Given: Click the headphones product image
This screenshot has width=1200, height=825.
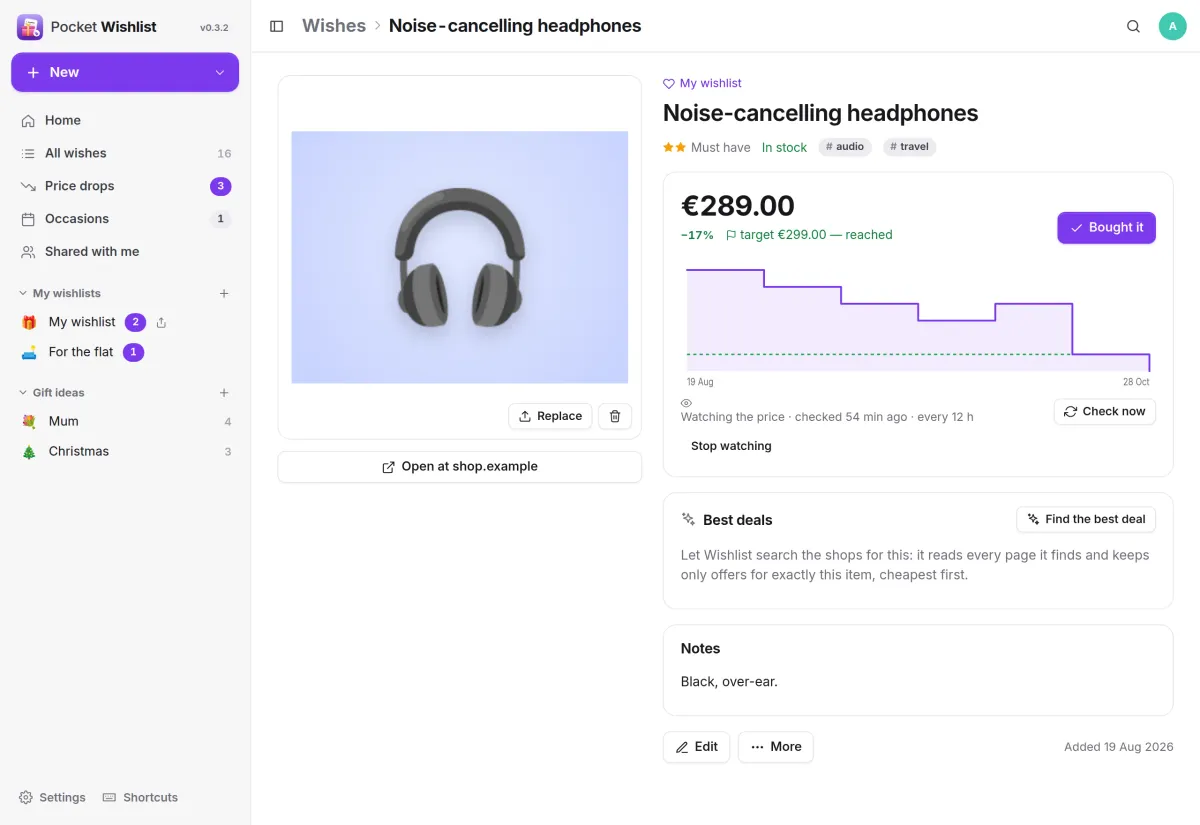Looking at the screenshot, I should click(460, 257).
